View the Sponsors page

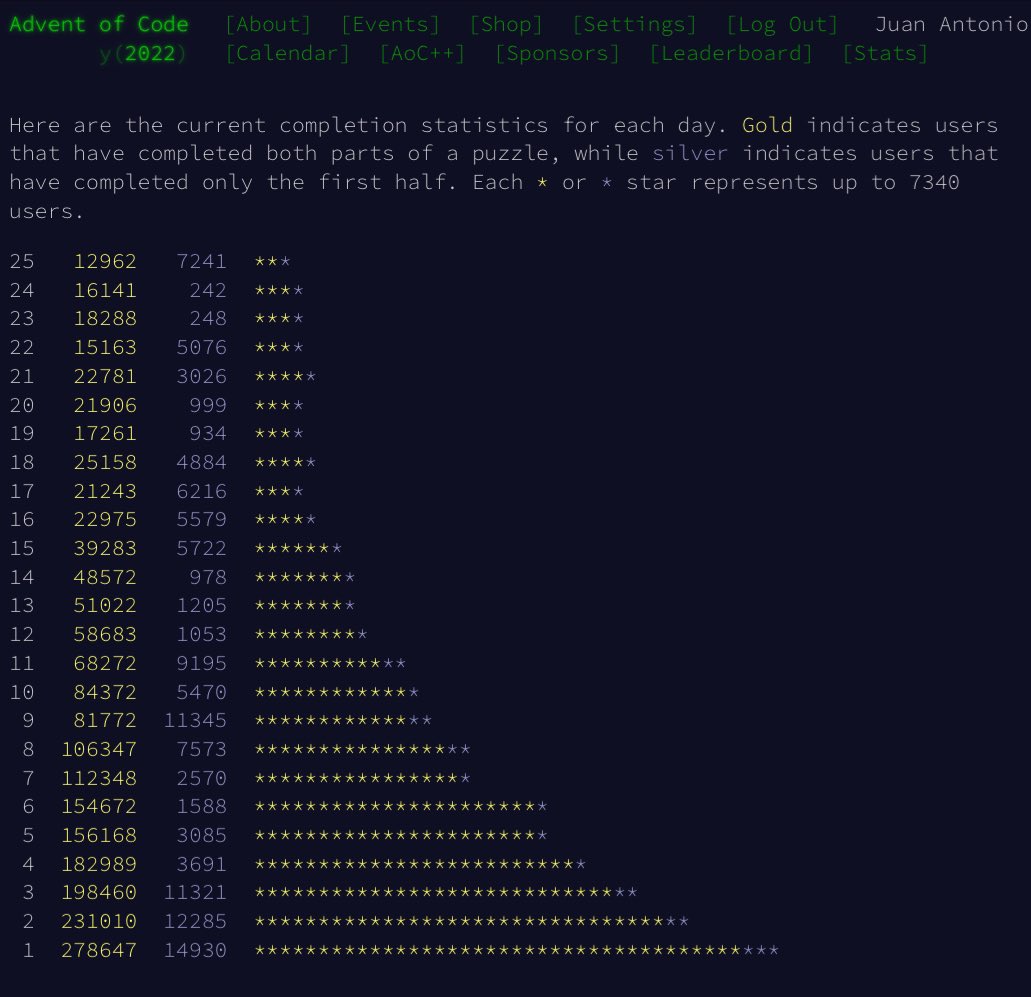558,53
